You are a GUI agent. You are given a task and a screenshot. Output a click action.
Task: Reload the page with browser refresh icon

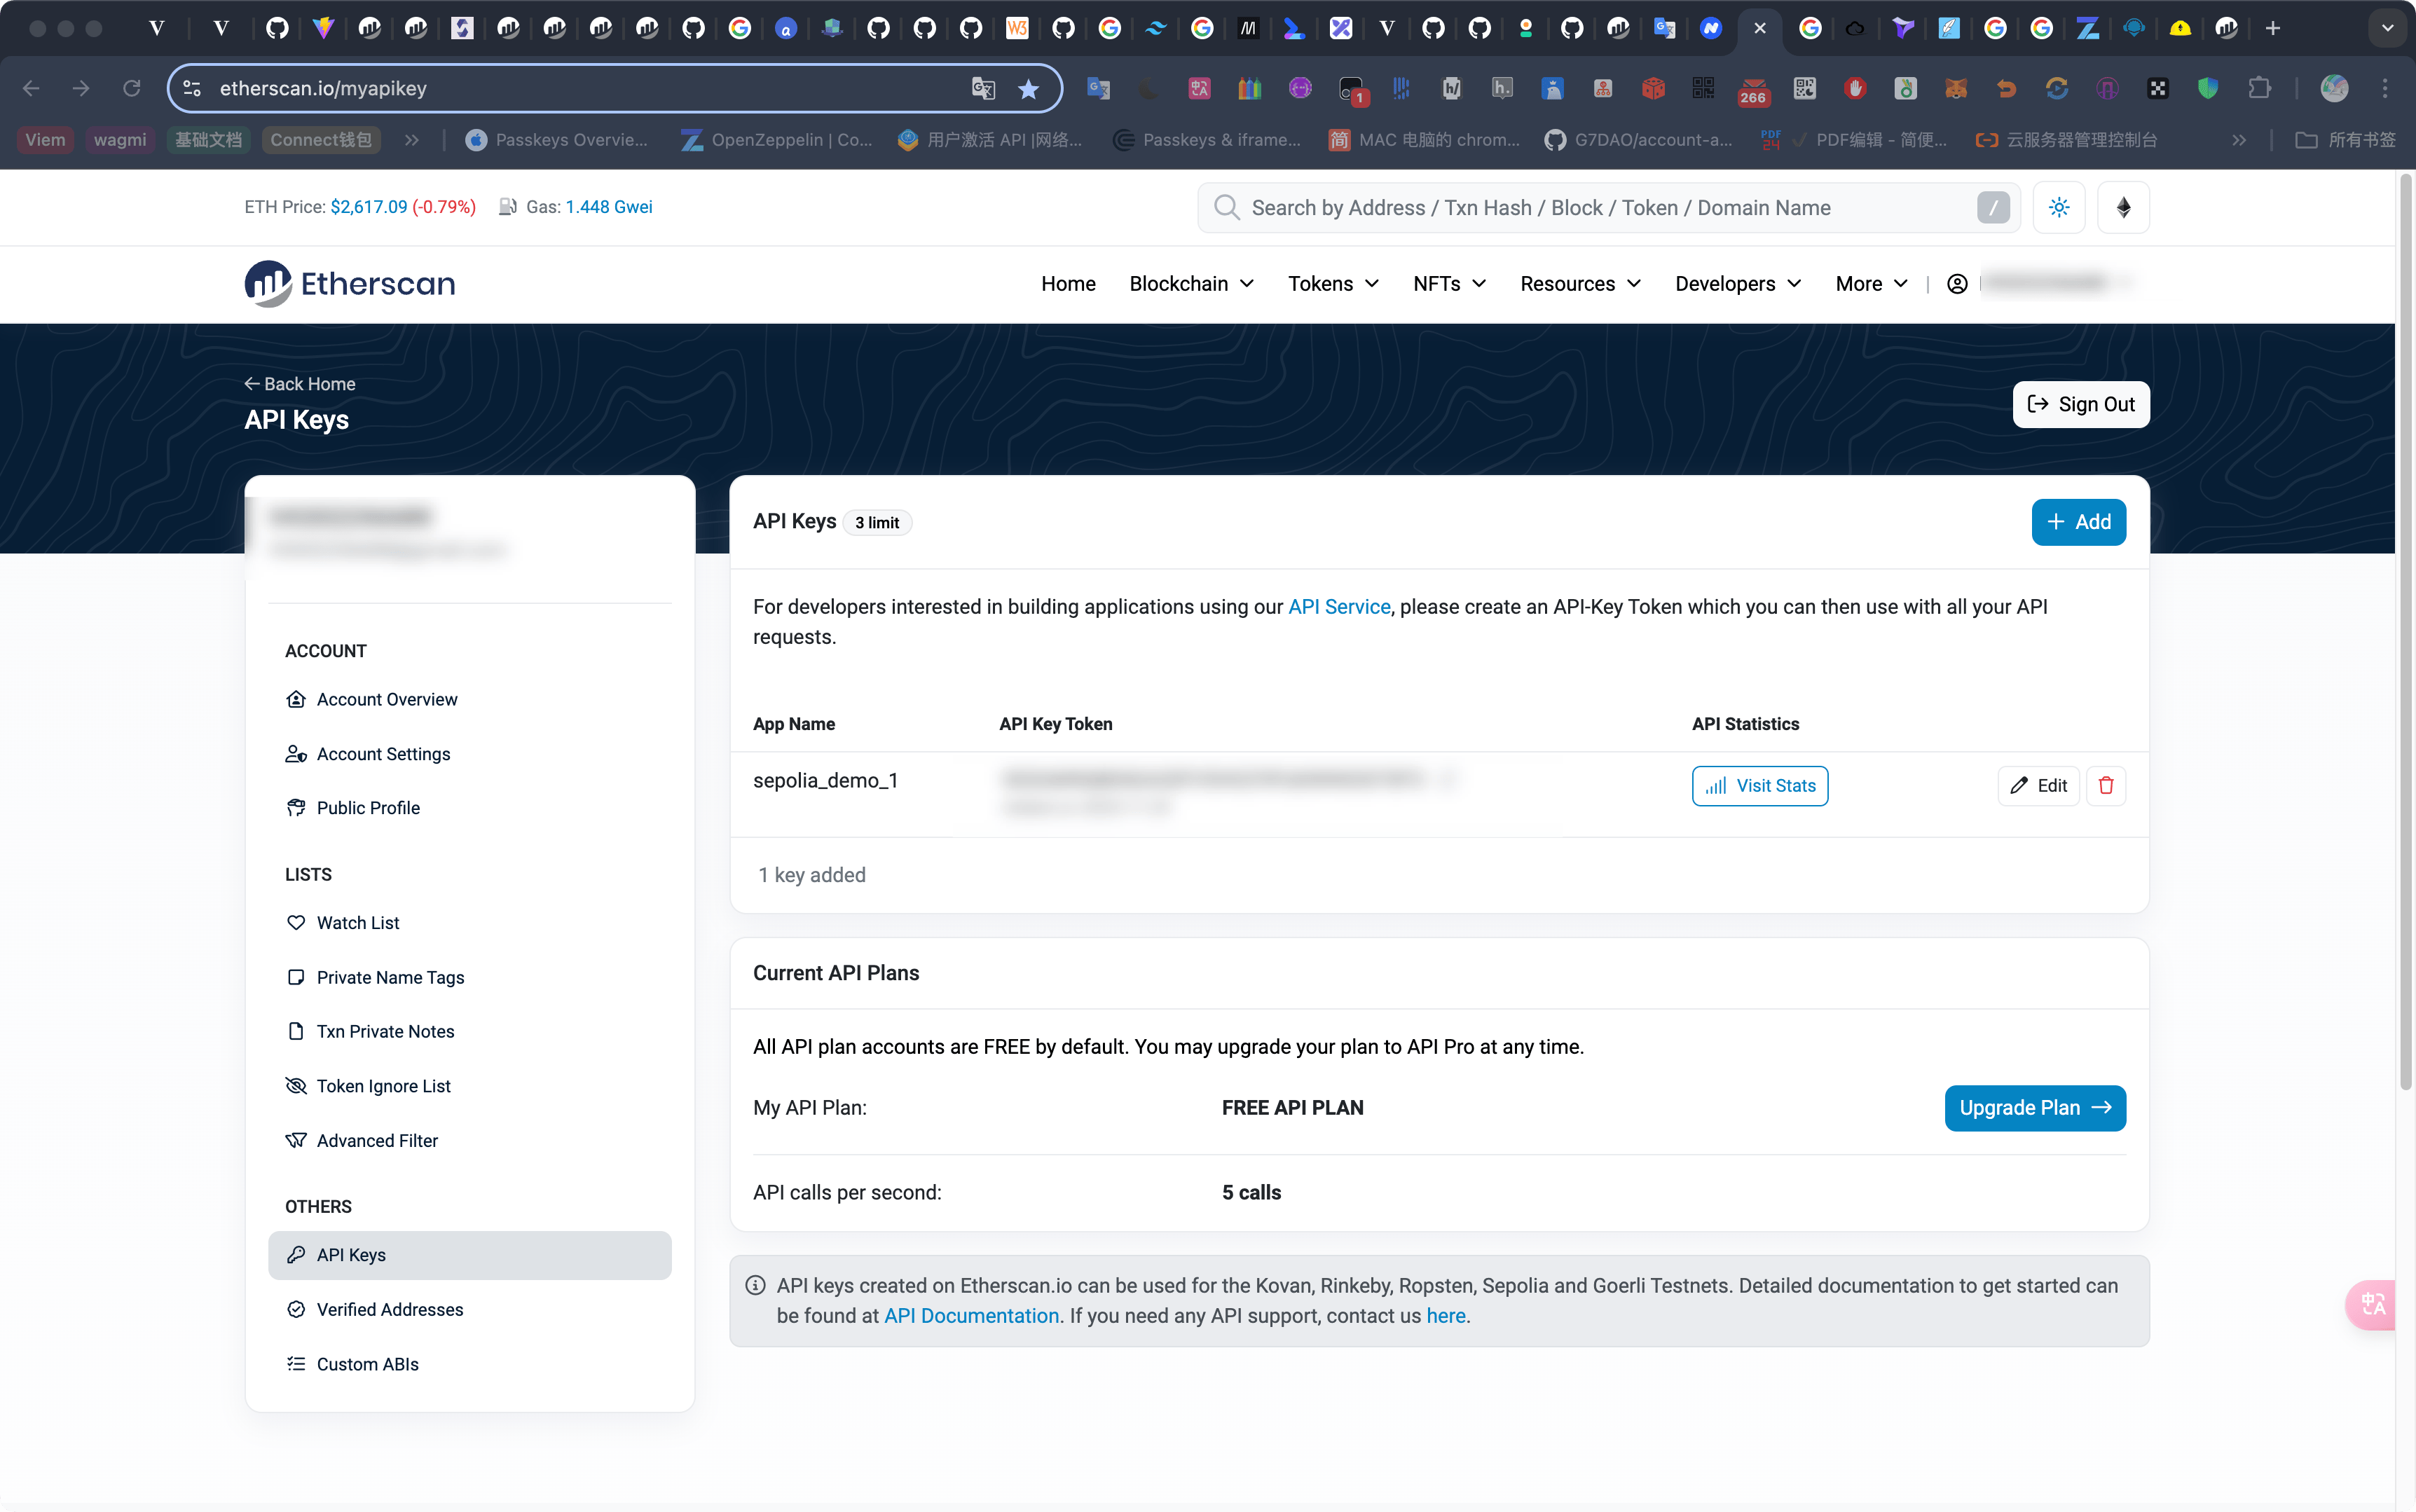131,89
